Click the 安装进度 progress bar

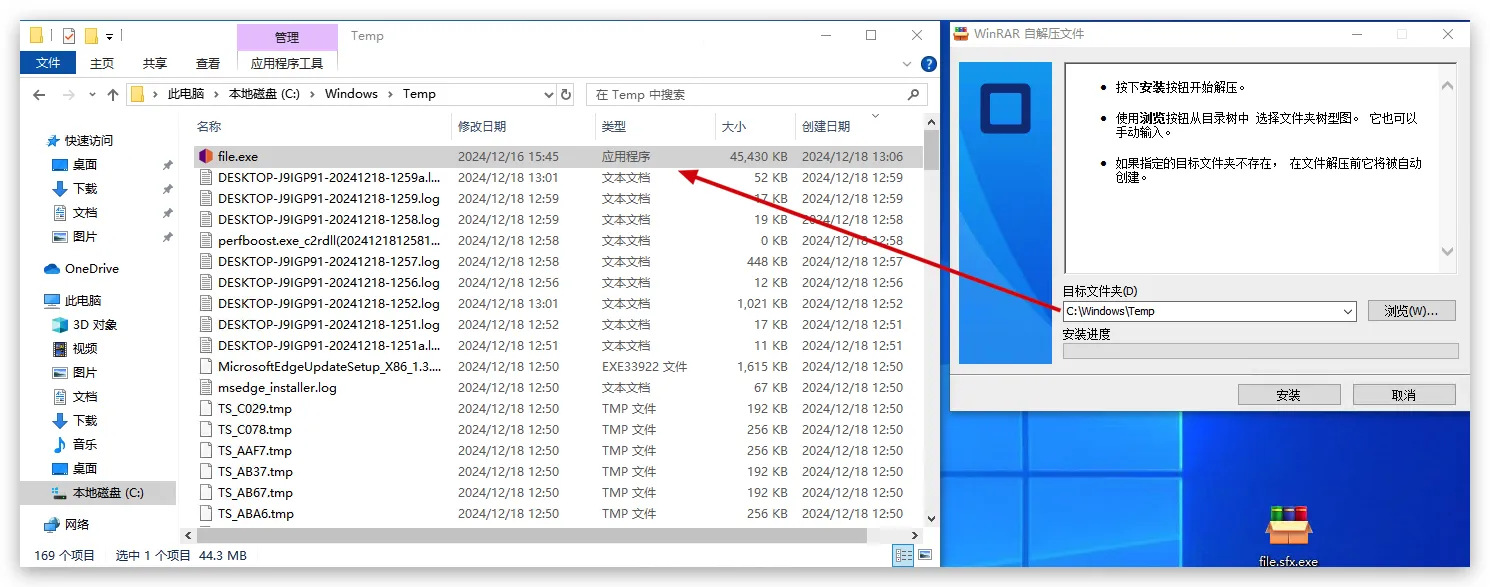(x=1260, y=351)
